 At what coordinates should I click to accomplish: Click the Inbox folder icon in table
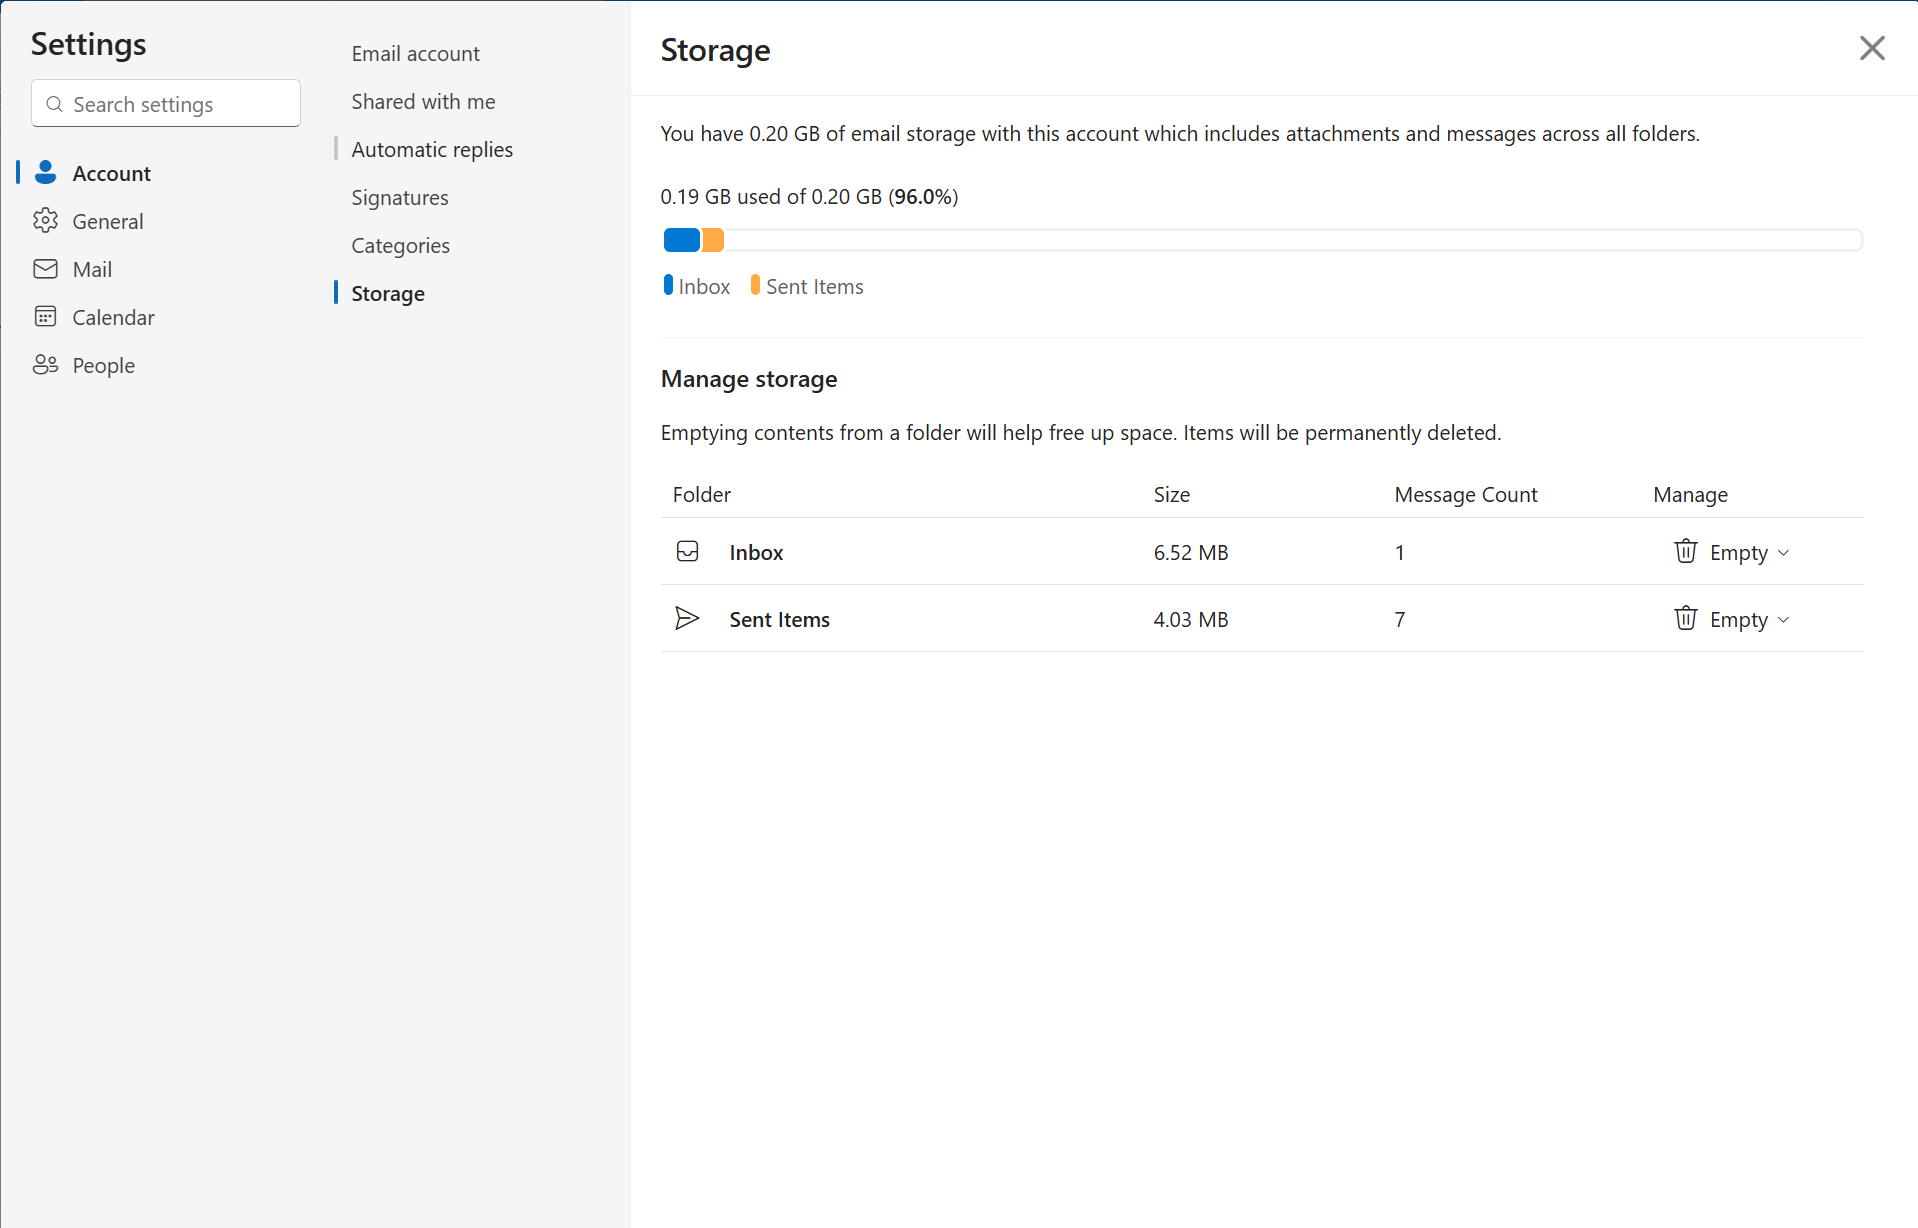point(687,552)
